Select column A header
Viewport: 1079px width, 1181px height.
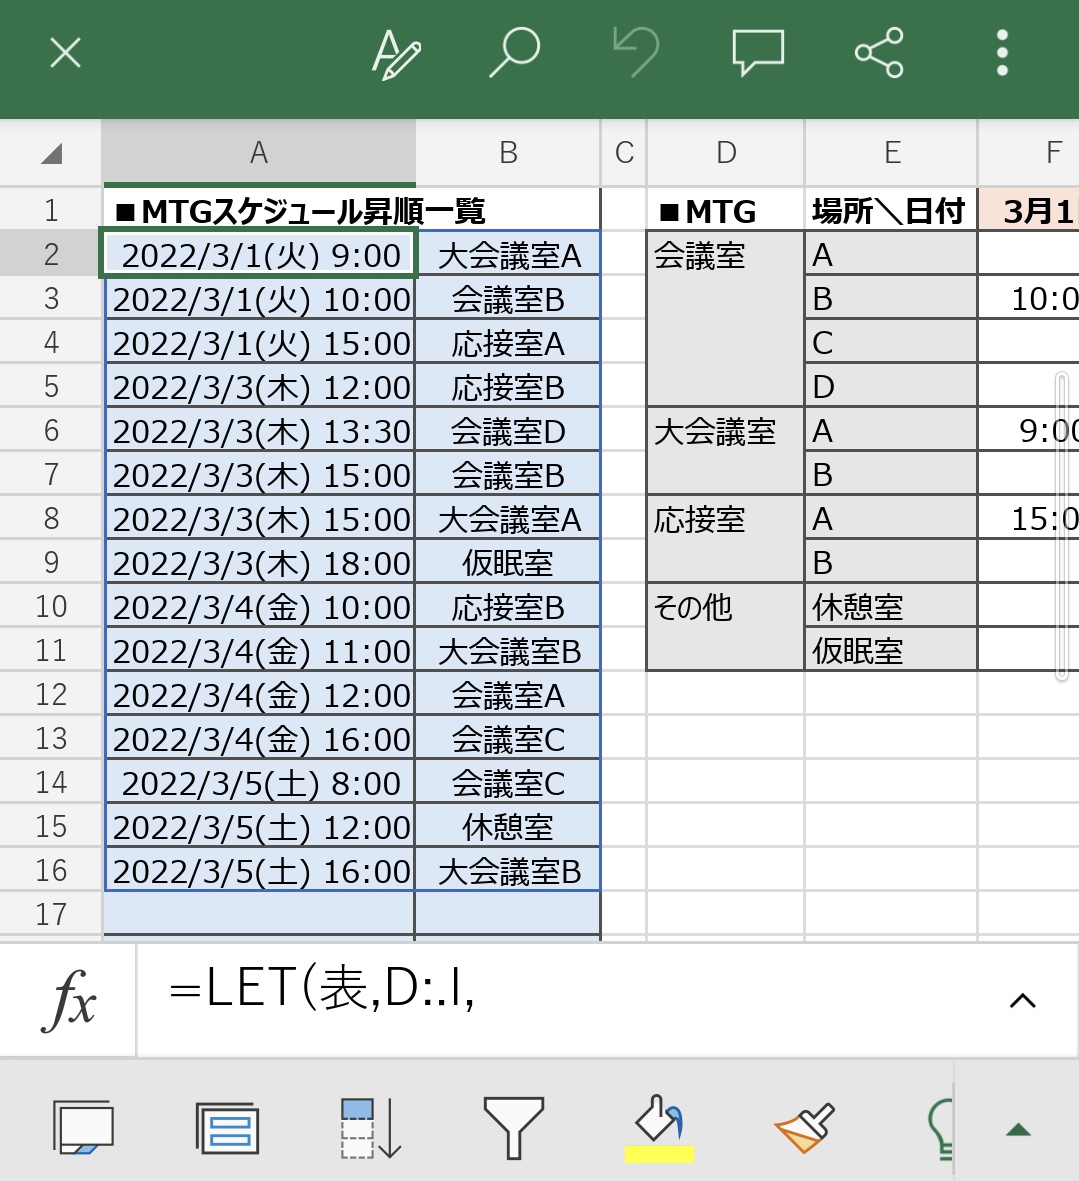pyautogui.click(x=258, y=153)
